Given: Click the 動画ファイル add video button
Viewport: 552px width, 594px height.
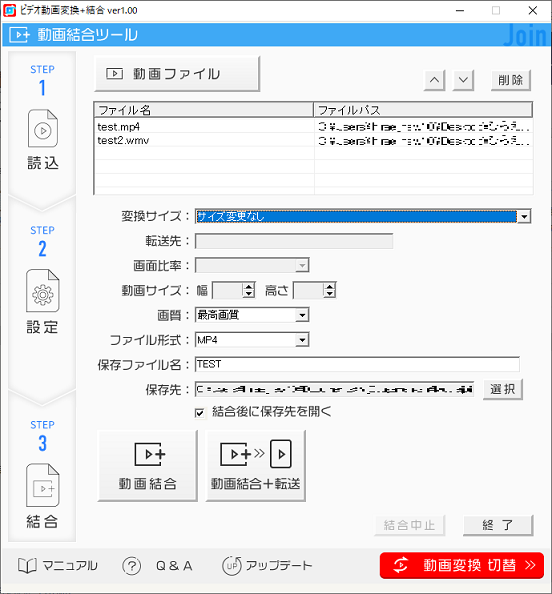Looking at the screenshot, I should click(177, 74).
